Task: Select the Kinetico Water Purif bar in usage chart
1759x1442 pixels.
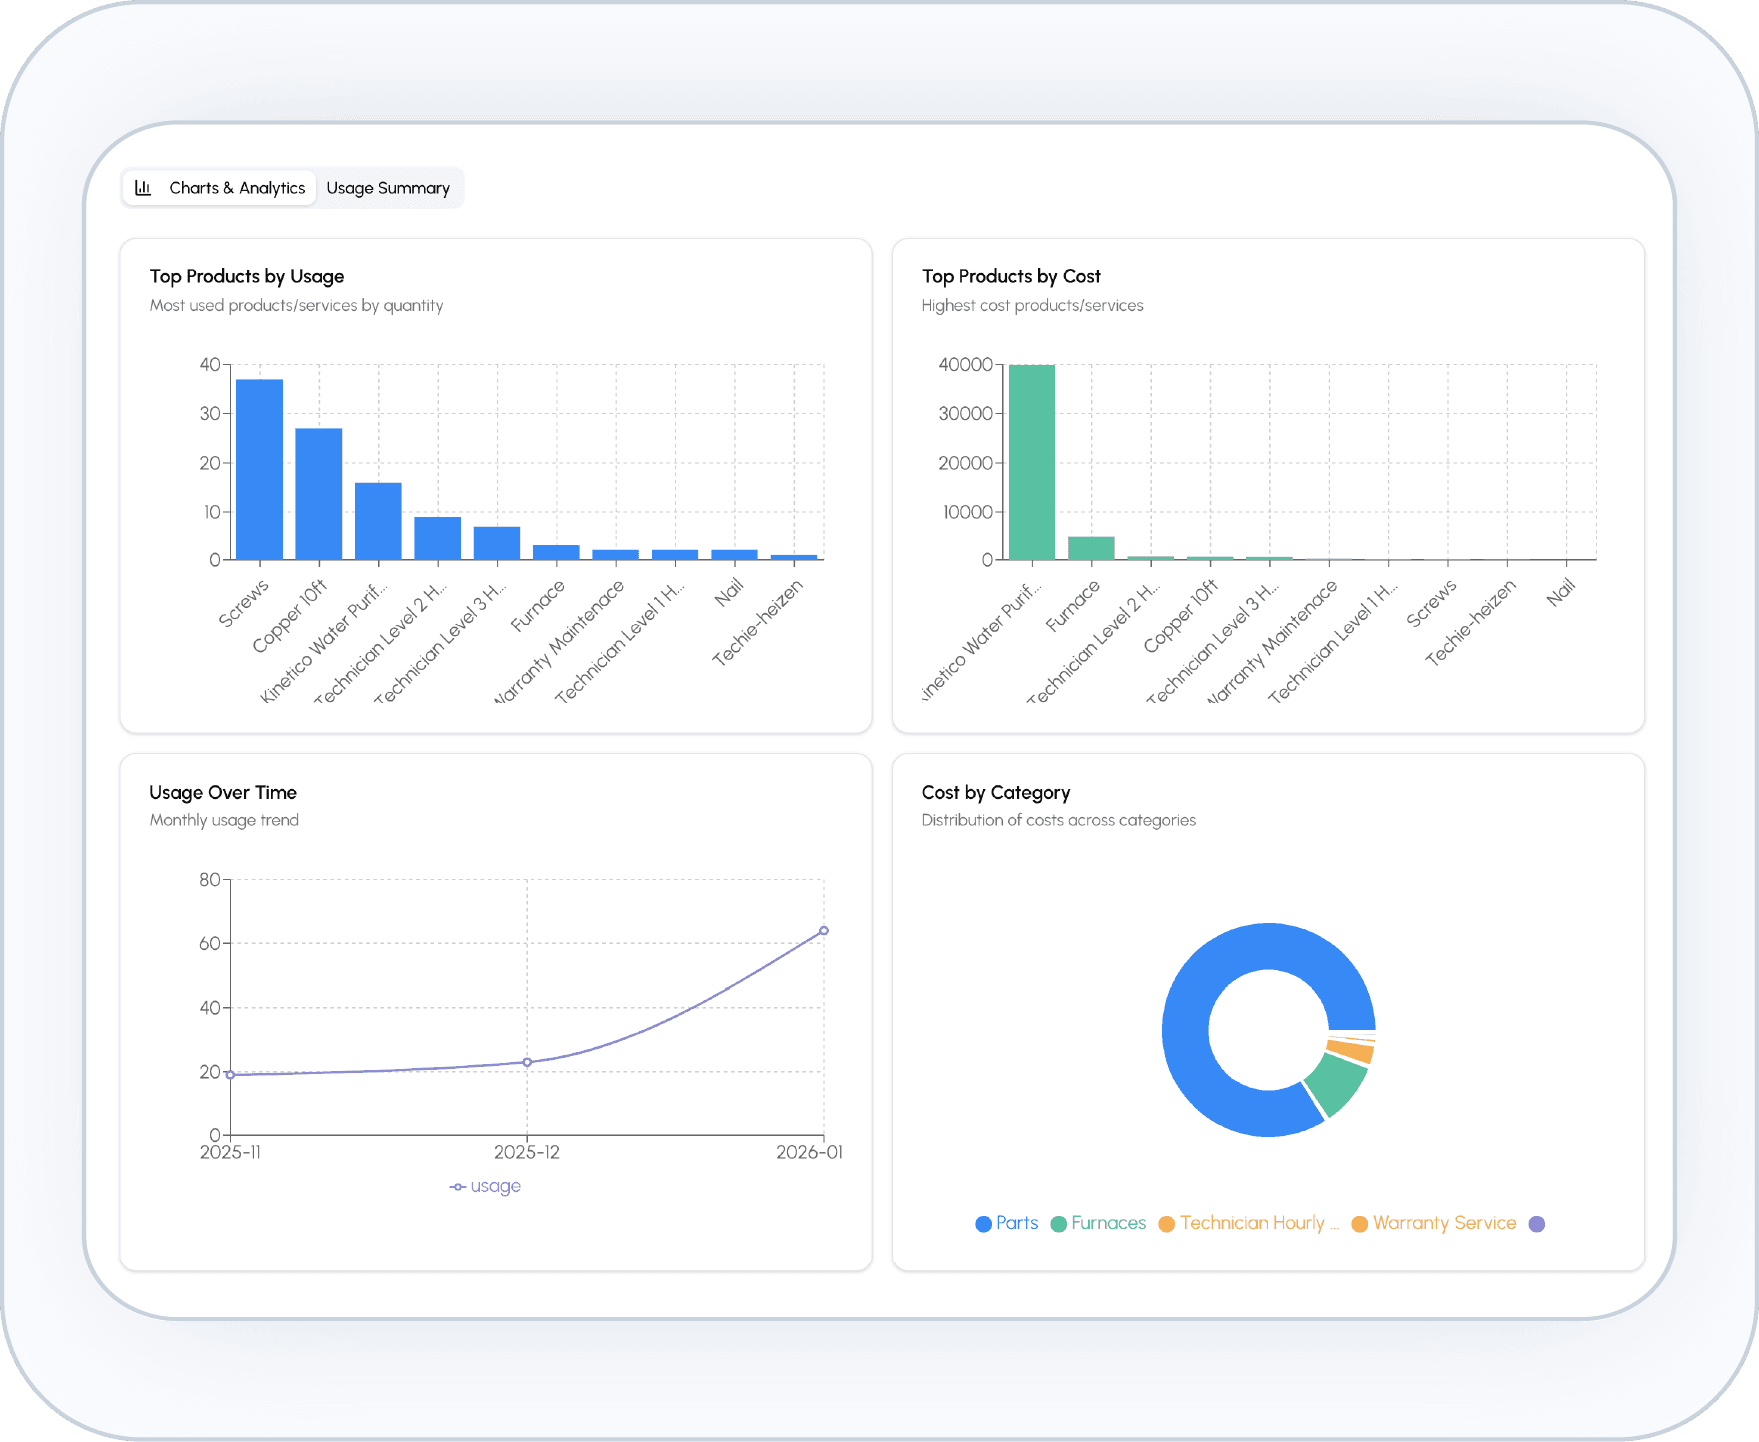Action: [378, 521]
